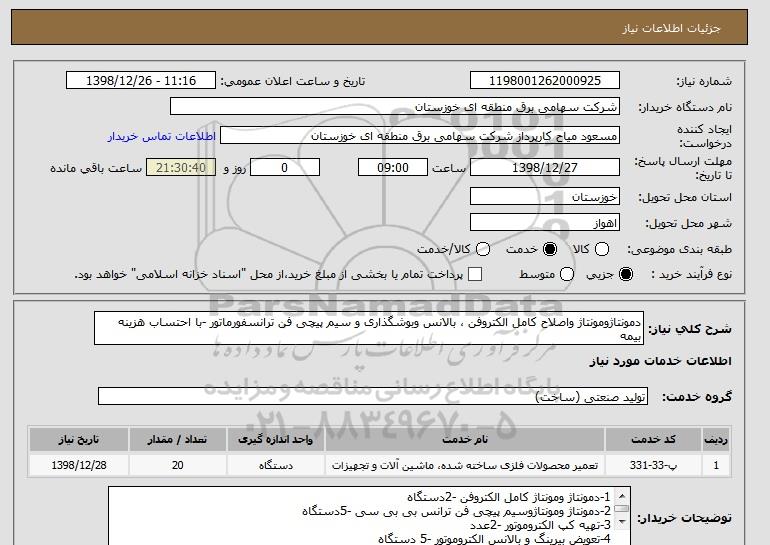Toggle the اسناد خزانه اسلامی payment checkbox
Image resolution: width=770 pixels, height=545 pixels.
pyautogui.click(x=475, y=274)
